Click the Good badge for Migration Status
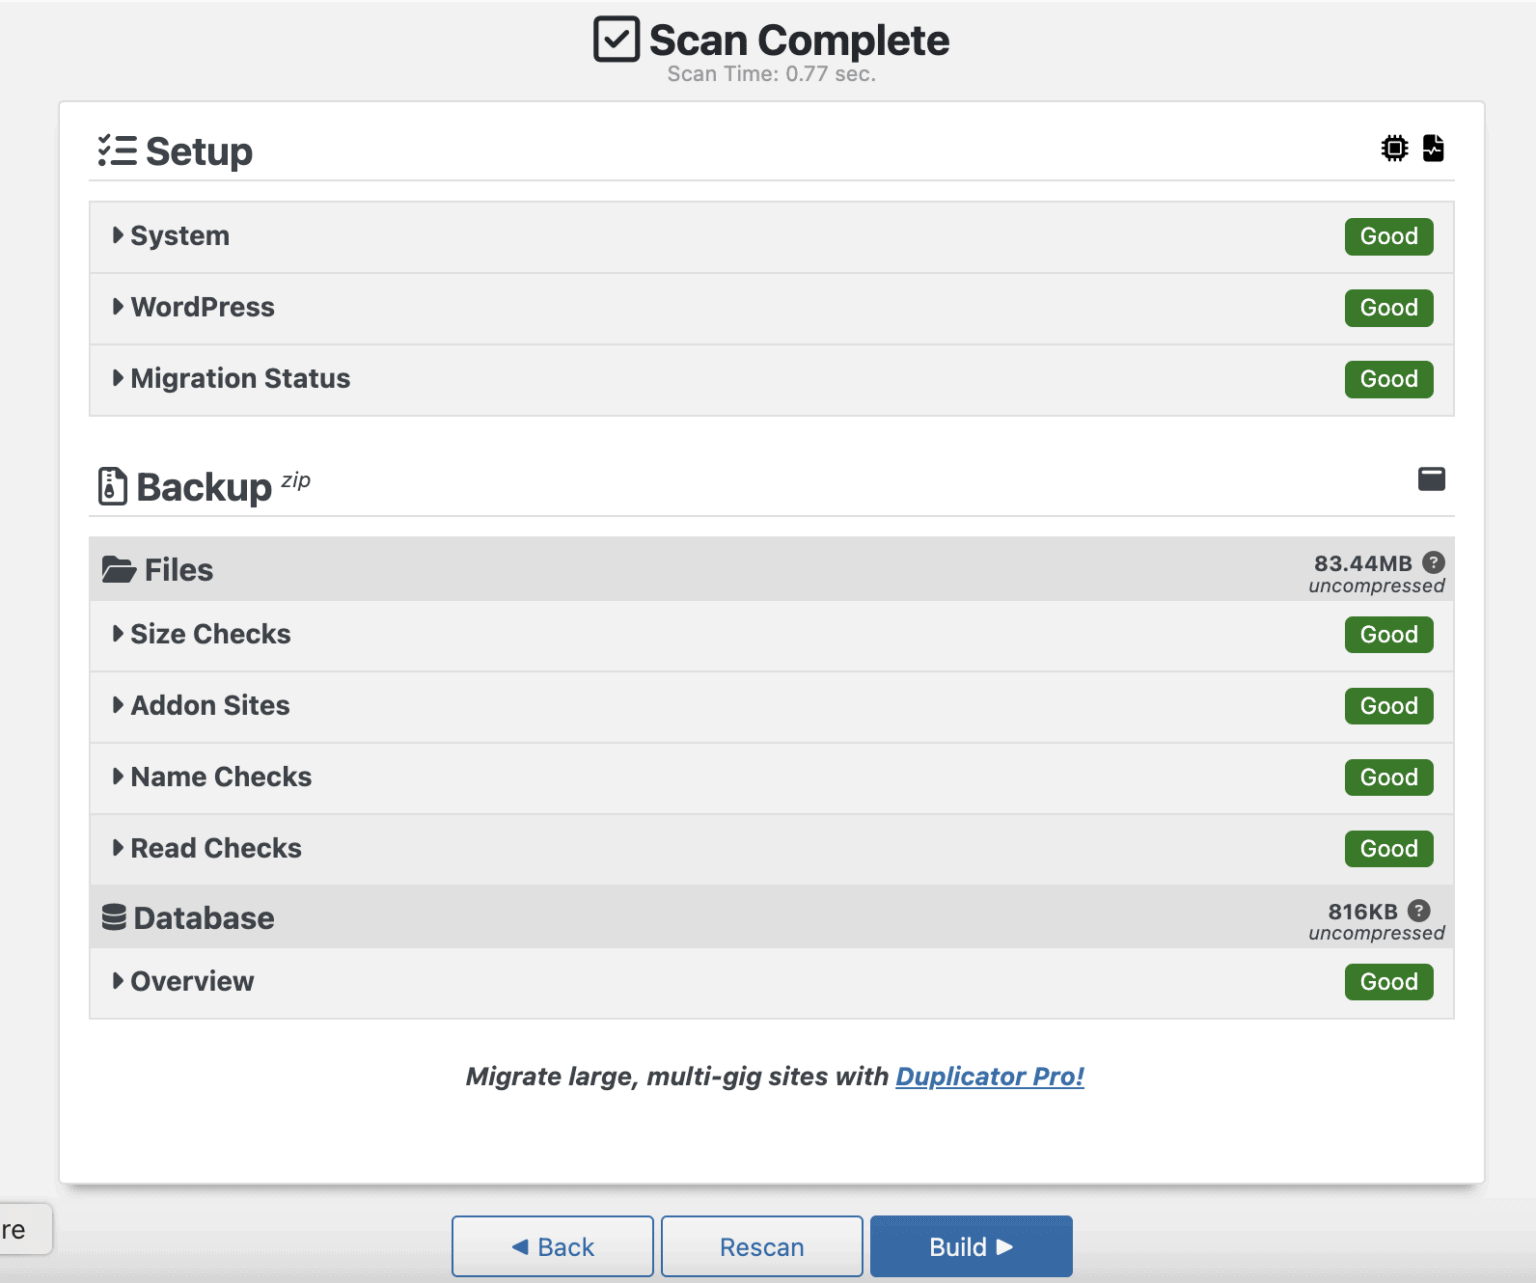The height and width of the screenshot is (1283, 1536). pyautogui.click(x=1389, y=379)
